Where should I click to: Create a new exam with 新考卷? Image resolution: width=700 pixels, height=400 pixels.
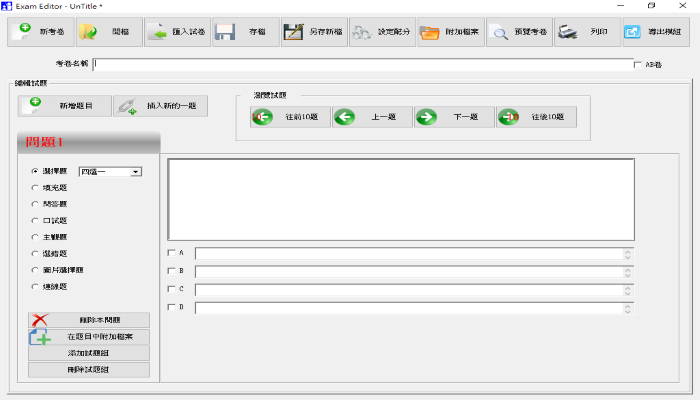[x=40, y=32]
